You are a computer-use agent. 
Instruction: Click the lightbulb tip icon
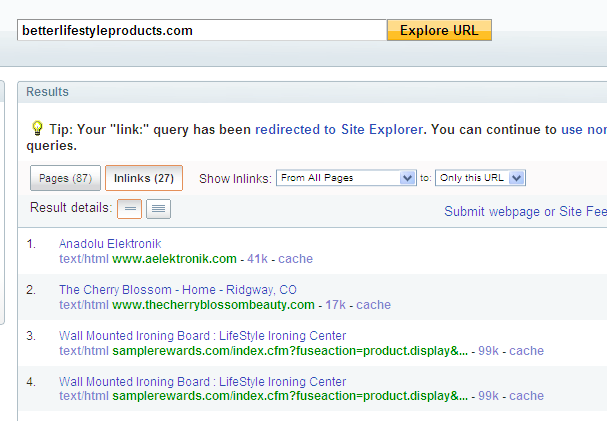(37, 128)
